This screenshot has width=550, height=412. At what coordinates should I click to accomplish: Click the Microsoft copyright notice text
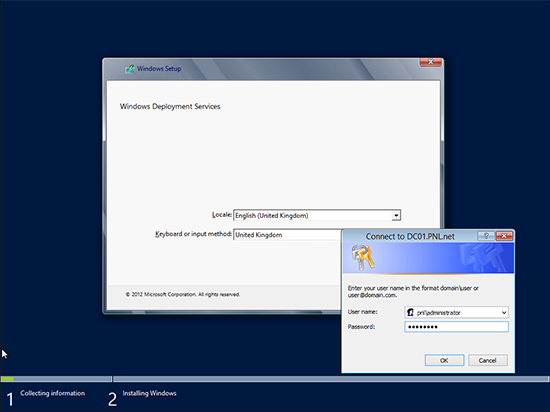coord(183,294)
